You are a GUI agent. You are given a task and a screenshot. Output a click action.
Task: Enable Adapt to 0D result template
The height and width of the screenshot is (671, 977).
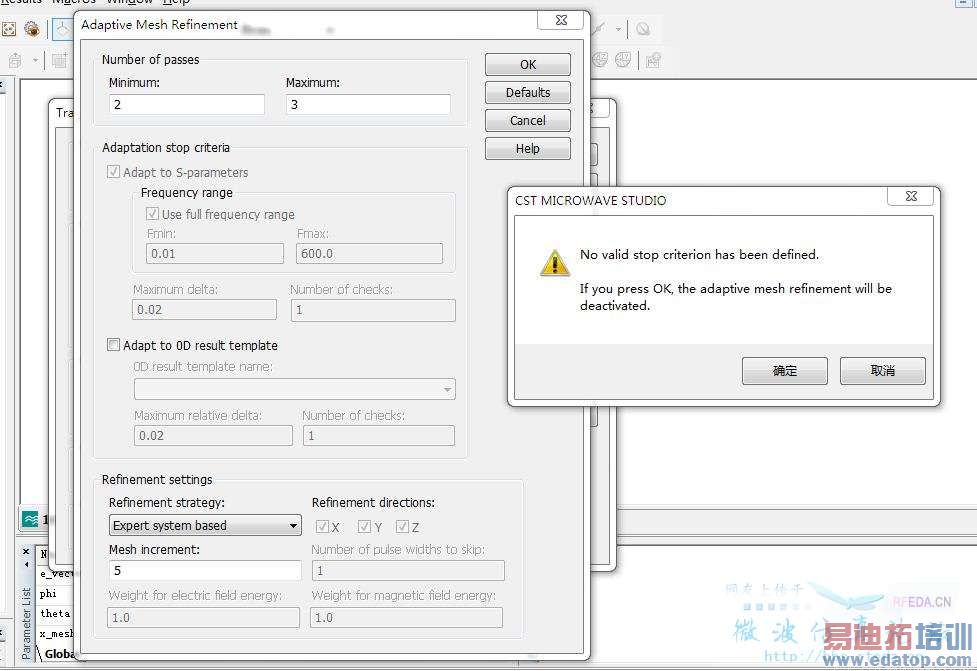(x=113, y=345)
